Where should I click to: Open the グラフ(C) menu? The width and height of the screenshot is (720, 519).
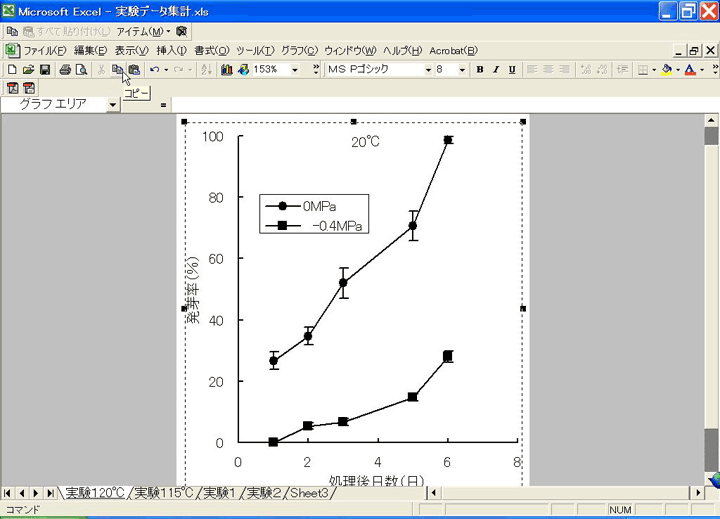coord(299,50)
